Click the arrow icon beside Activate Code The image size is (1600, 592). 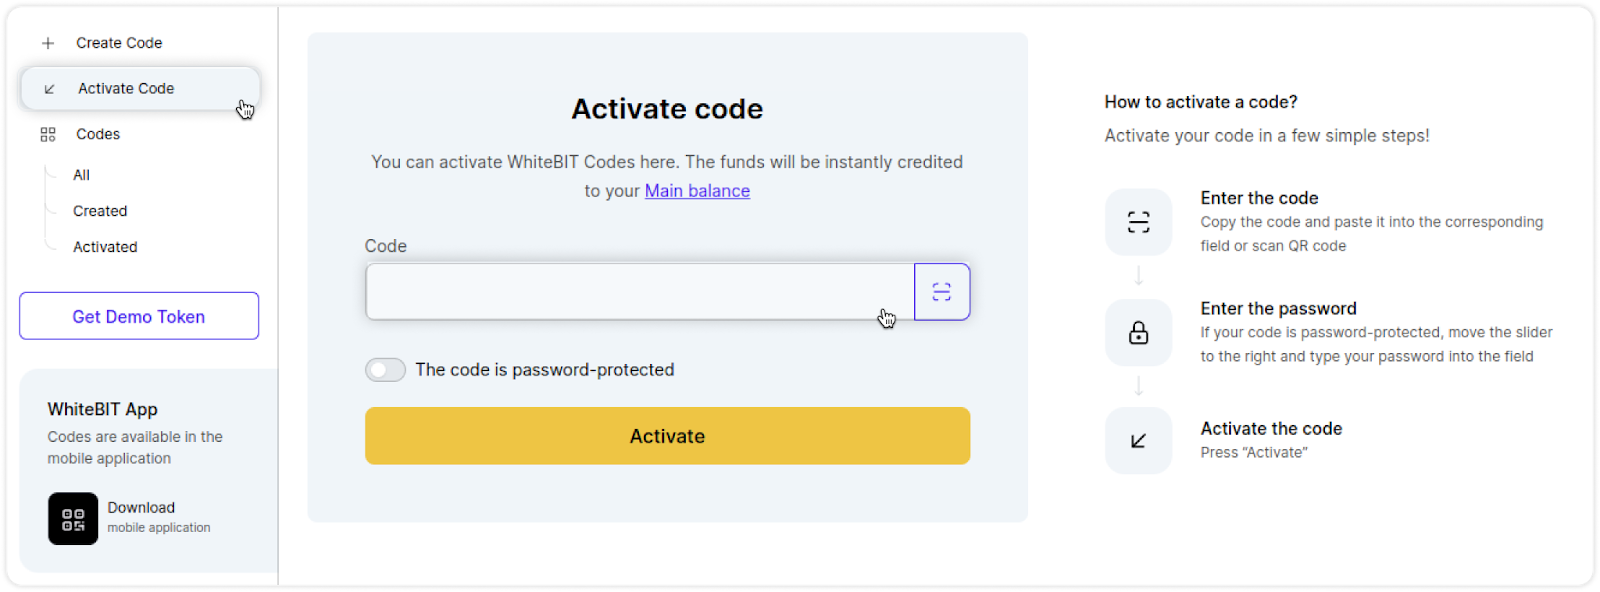tap(49, 89)
